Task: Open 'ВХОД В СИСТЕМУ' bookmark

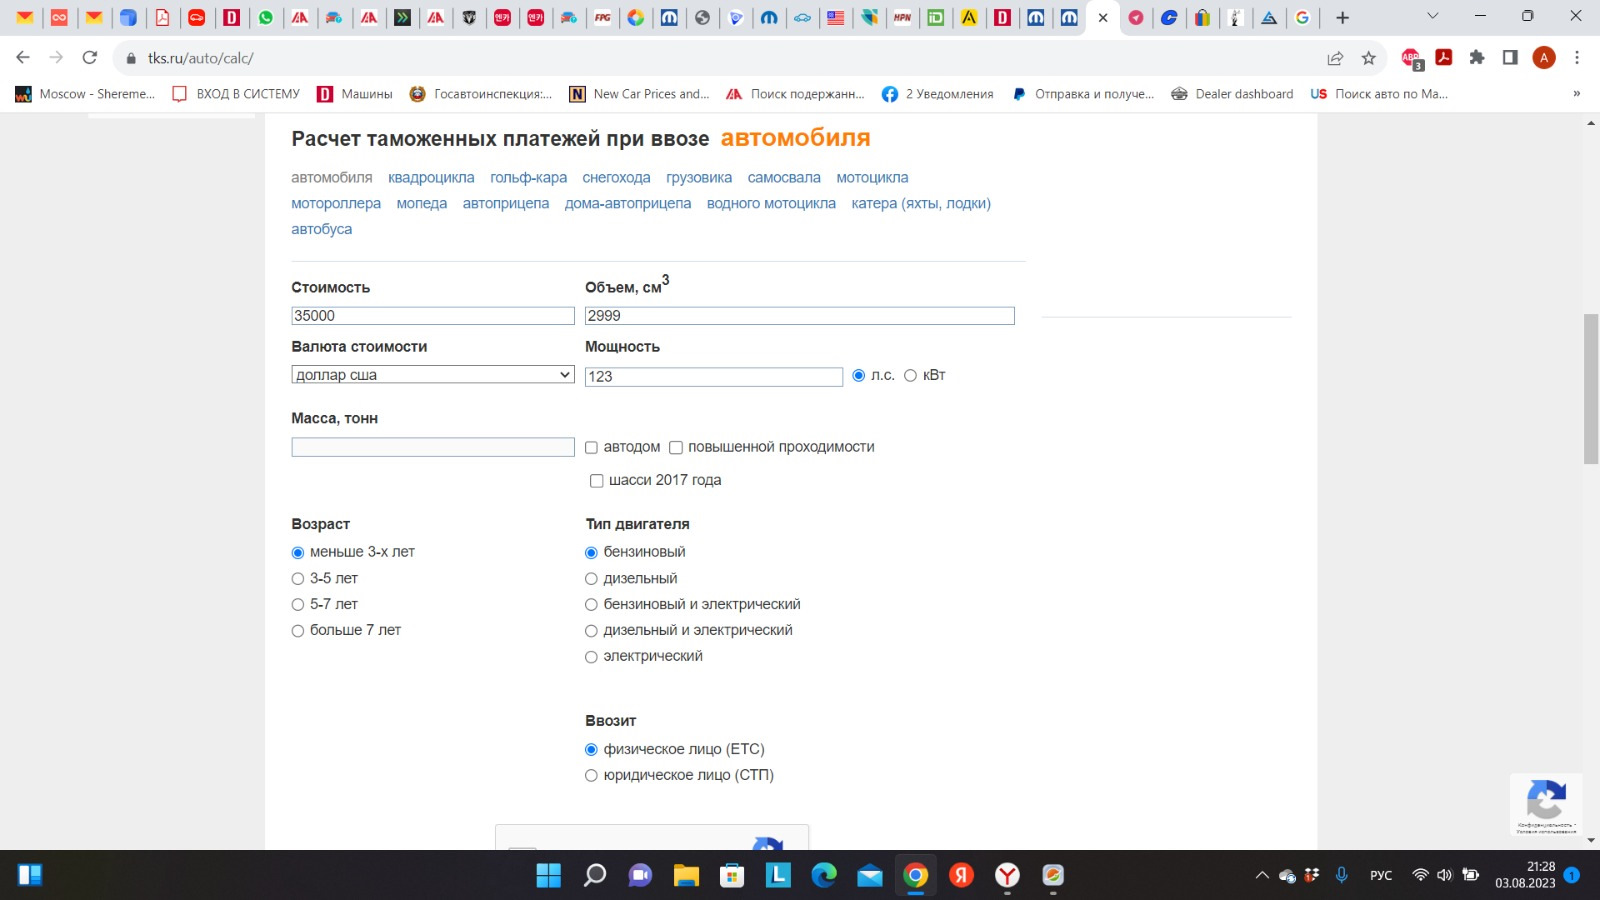Action: pos(236,93)
